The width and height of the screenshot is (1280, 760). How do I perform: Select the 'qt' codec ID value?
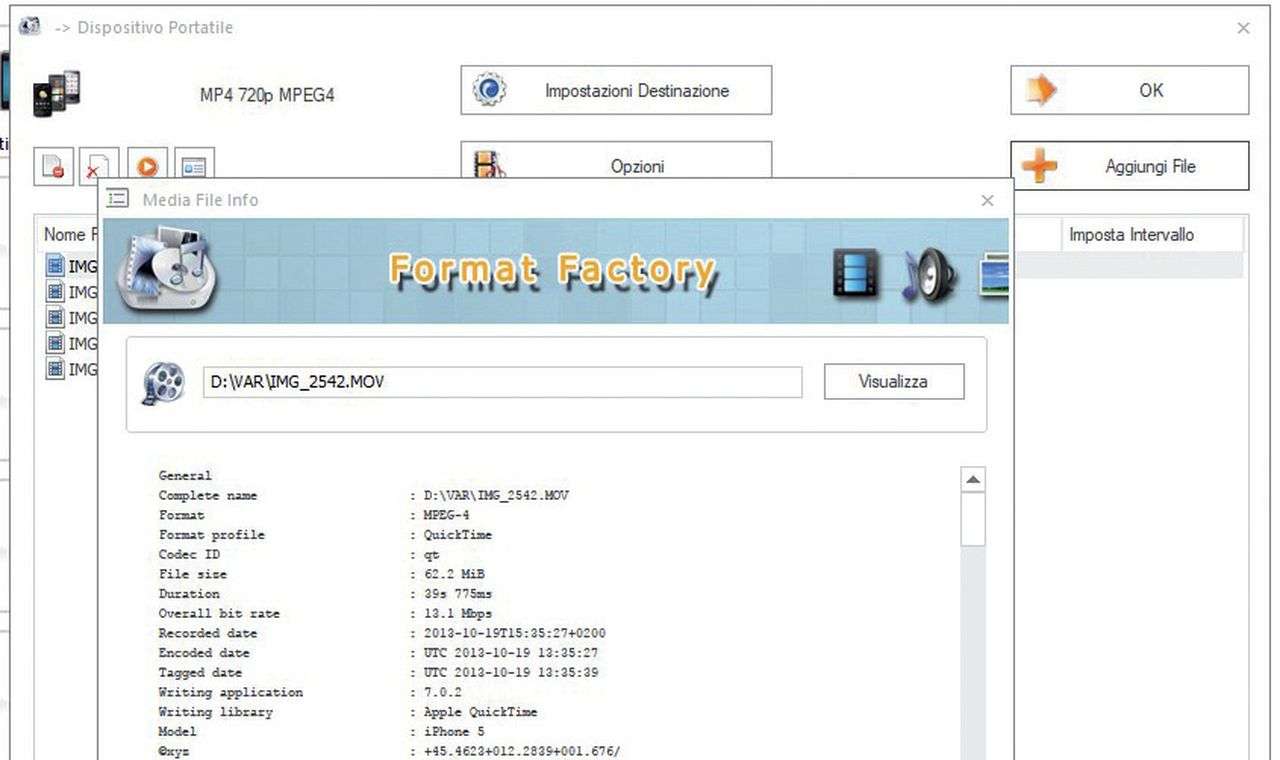coord(431,554)
